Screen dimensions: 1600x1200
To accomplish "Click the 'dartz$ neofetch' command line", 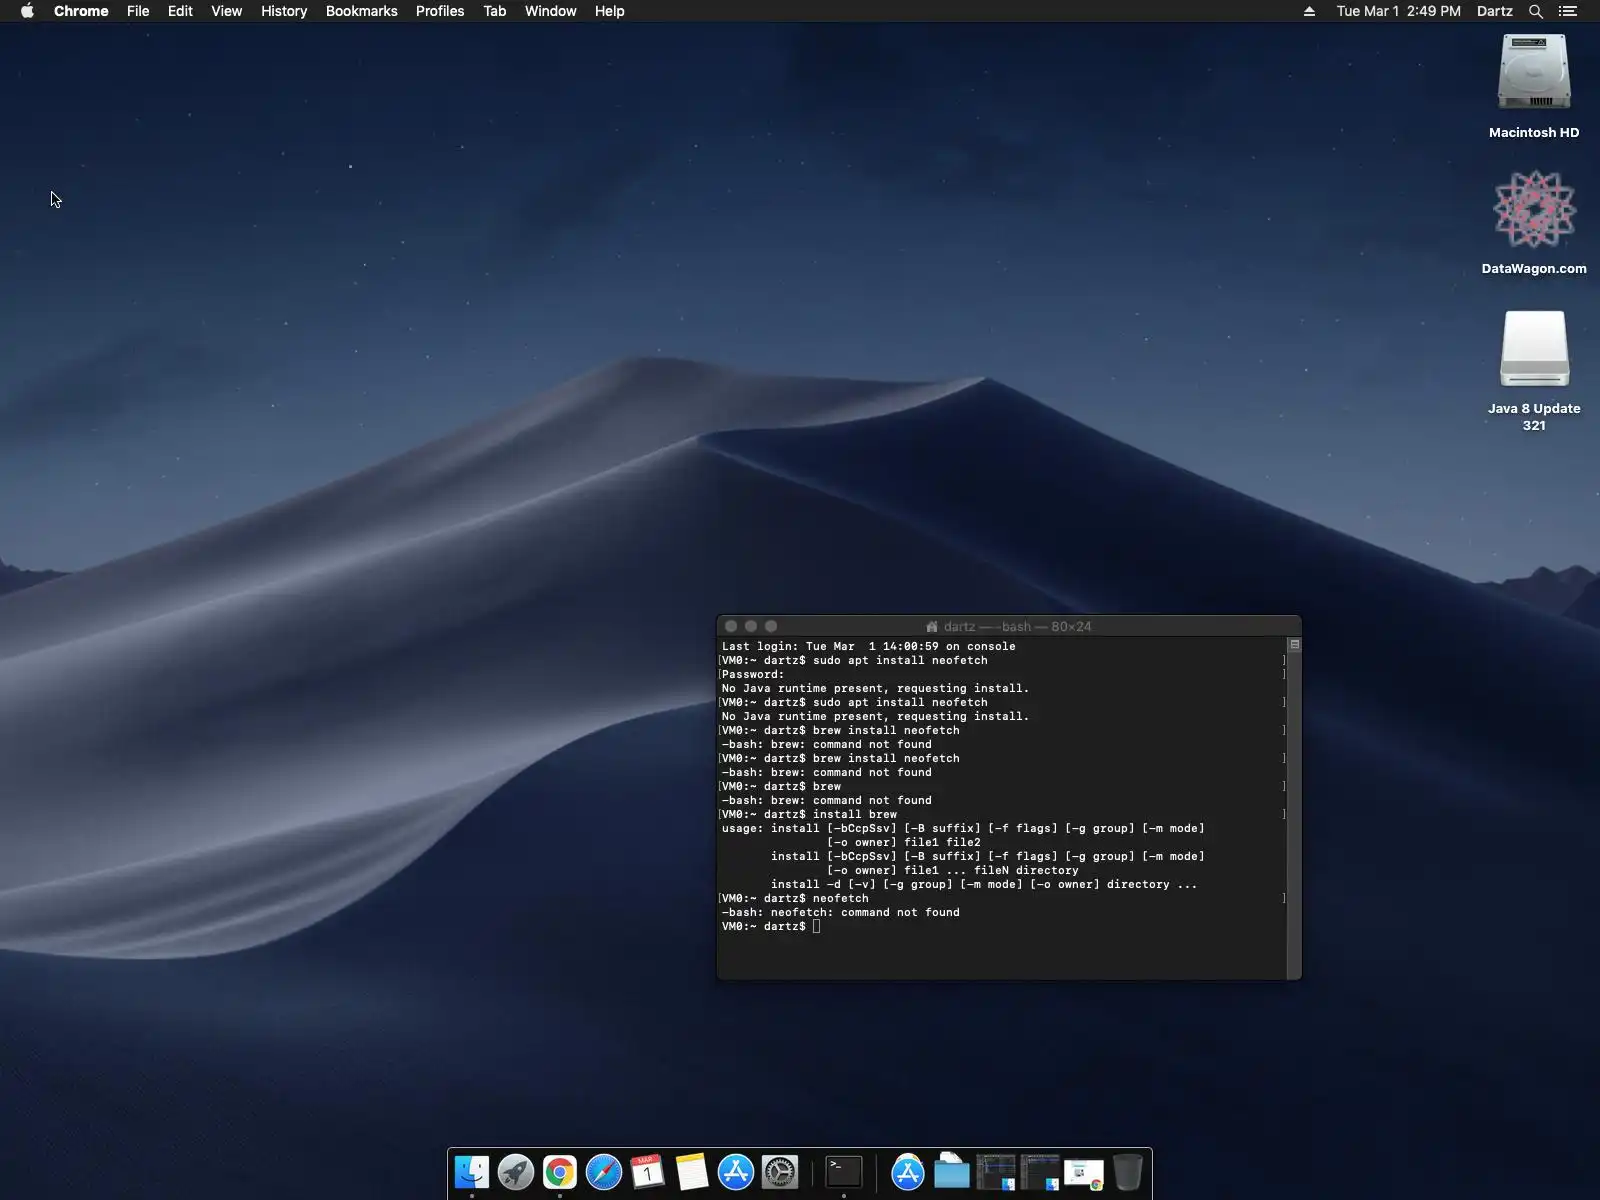I will click(x=795, y=898).
